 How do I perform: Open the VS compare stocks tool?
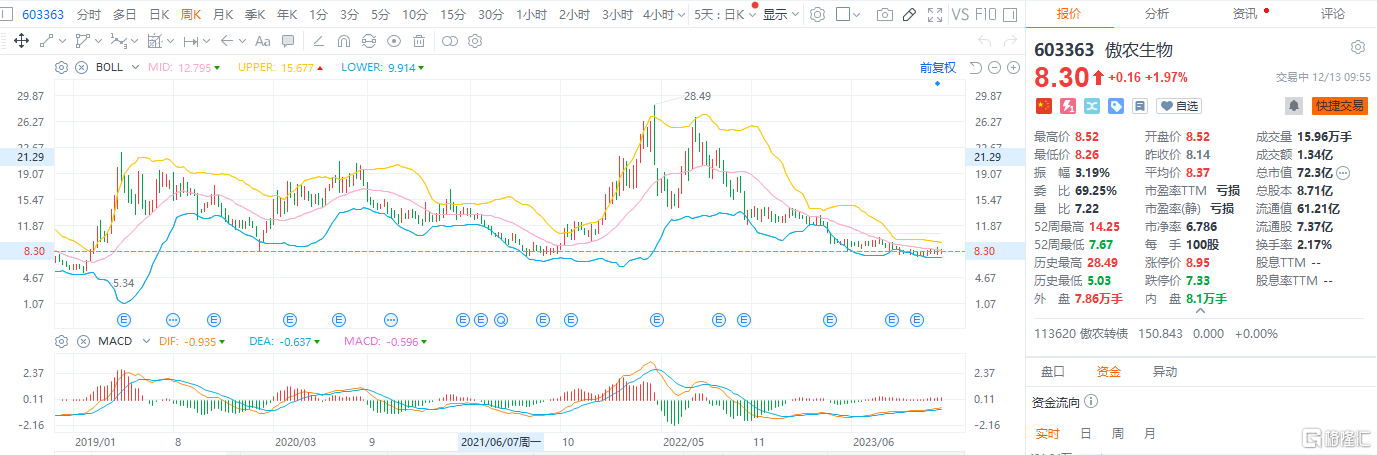pyautogui.click(x=960, y=15)
